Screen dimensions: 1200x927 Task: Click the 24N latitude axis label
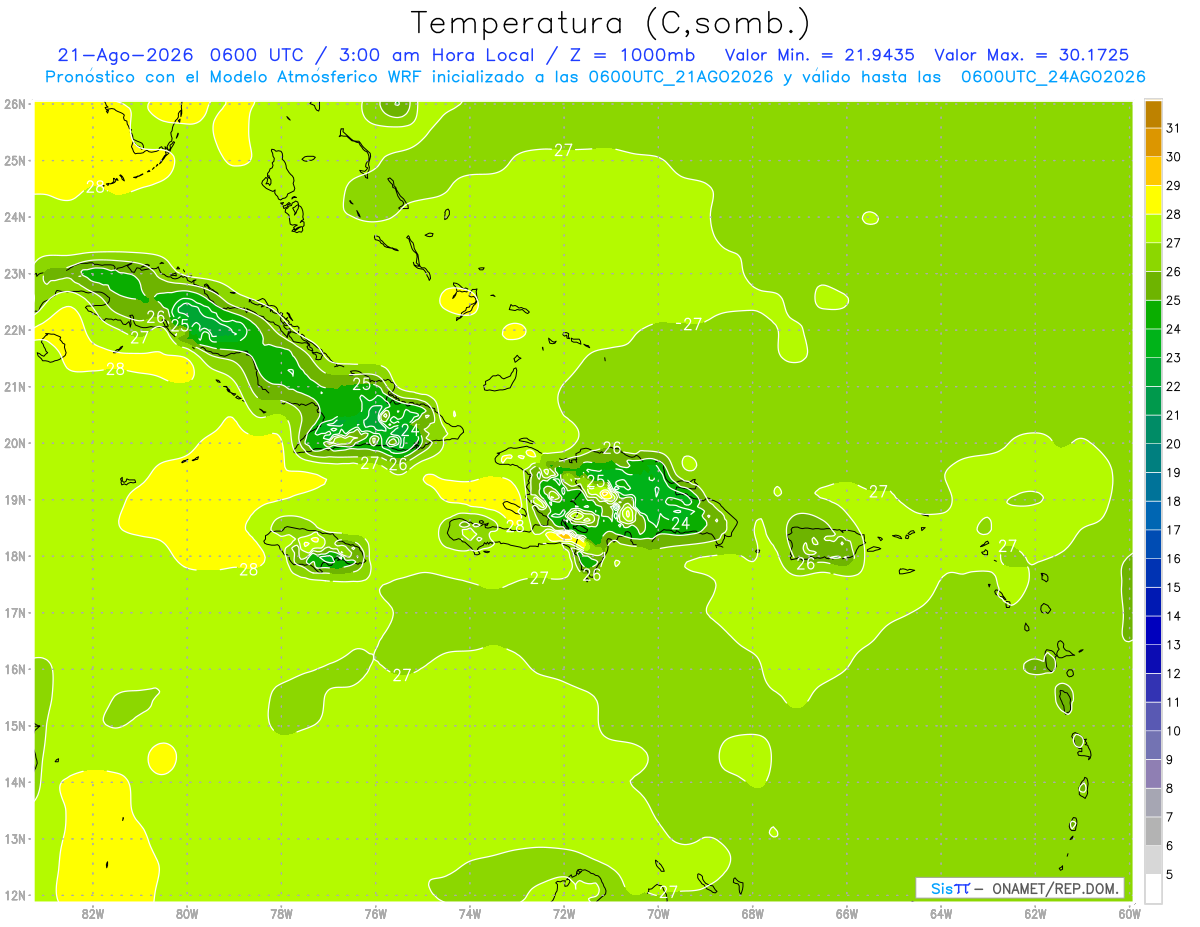pyautogui.click(x=14, y=217)
